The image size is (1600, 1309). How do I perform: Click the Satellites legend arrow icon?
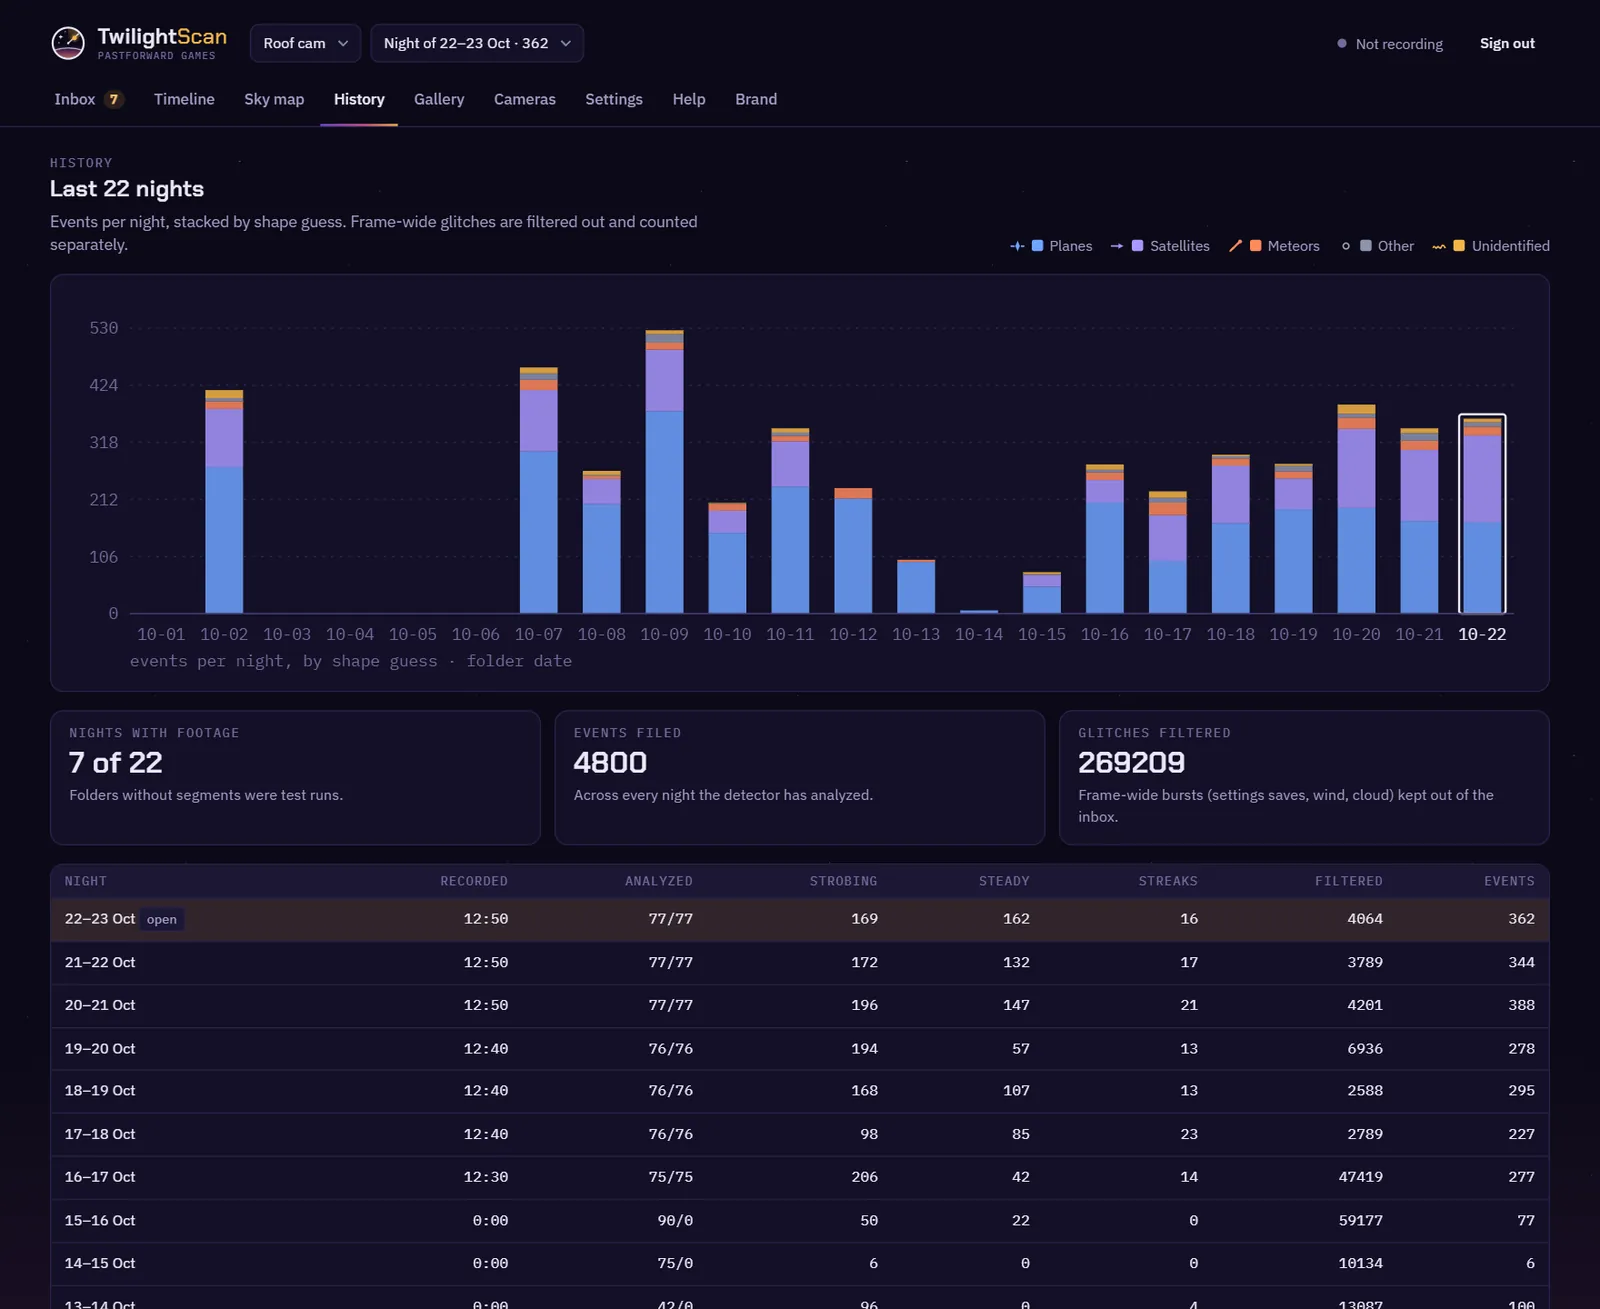[1117, 246]
